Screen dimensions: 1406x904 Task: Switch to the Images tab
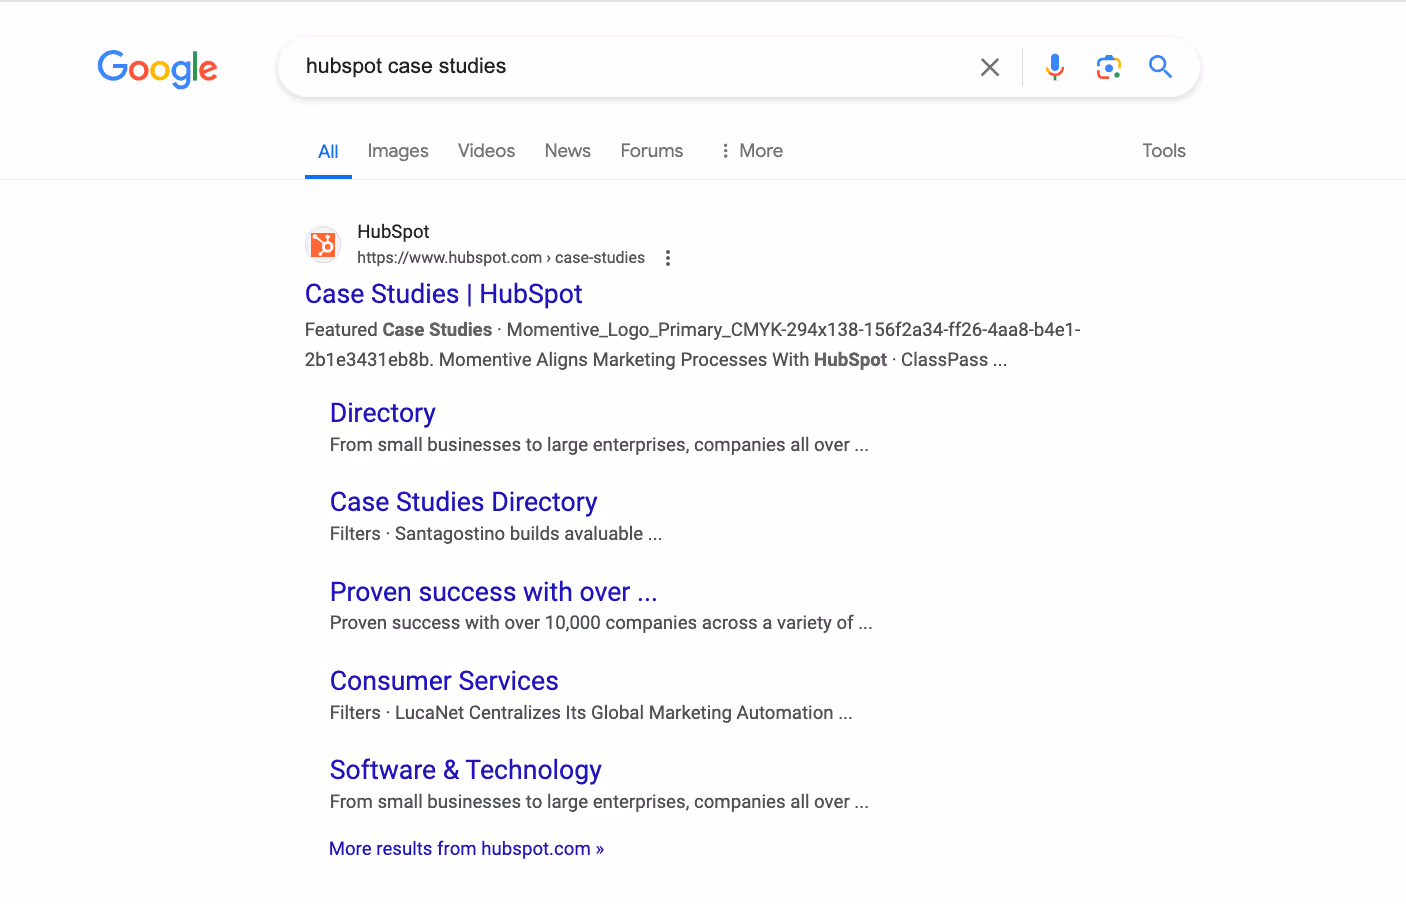tap(398, 151)
